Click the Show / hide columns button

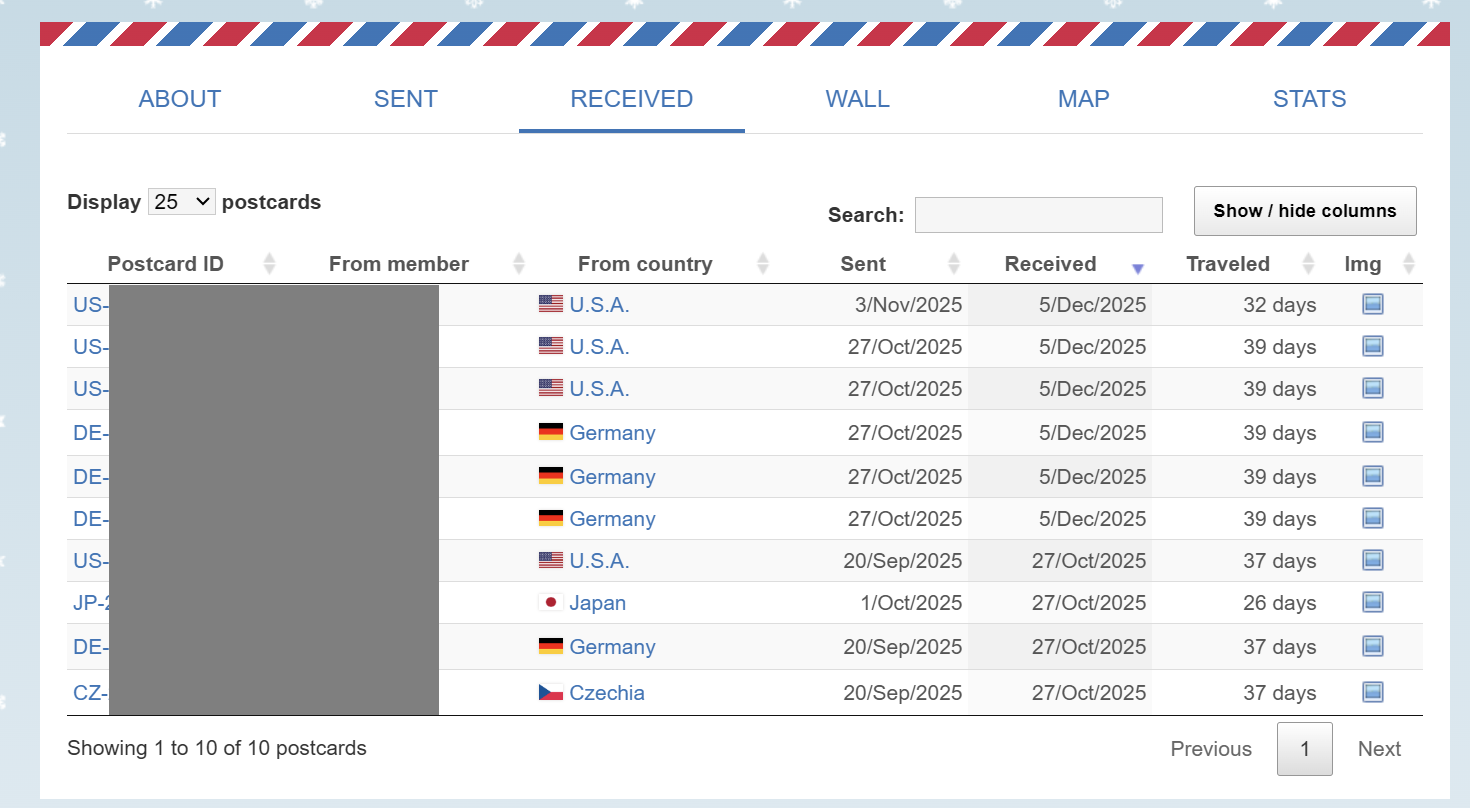(x=1304, y=211)
